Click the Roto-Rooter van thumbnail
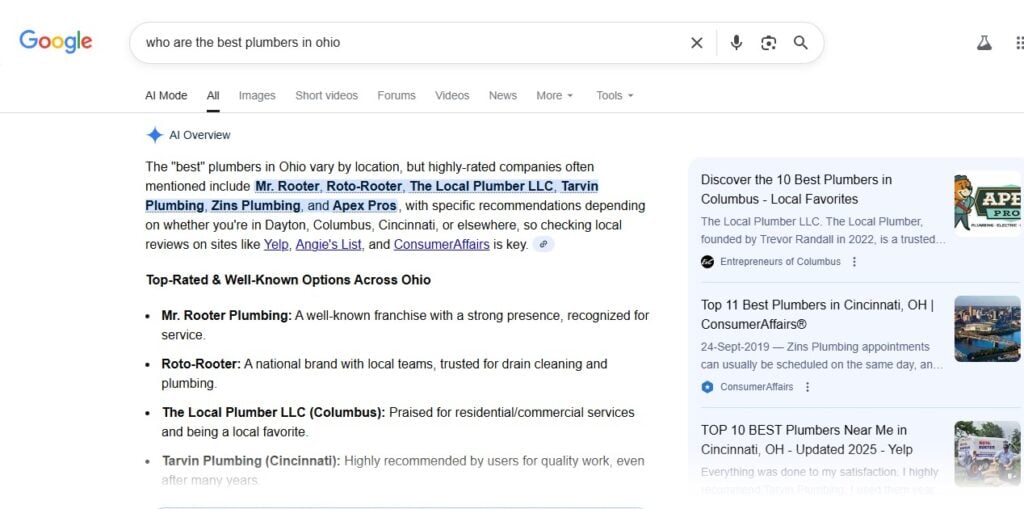This screenshot has height=509, width=1024. point(987,453)
